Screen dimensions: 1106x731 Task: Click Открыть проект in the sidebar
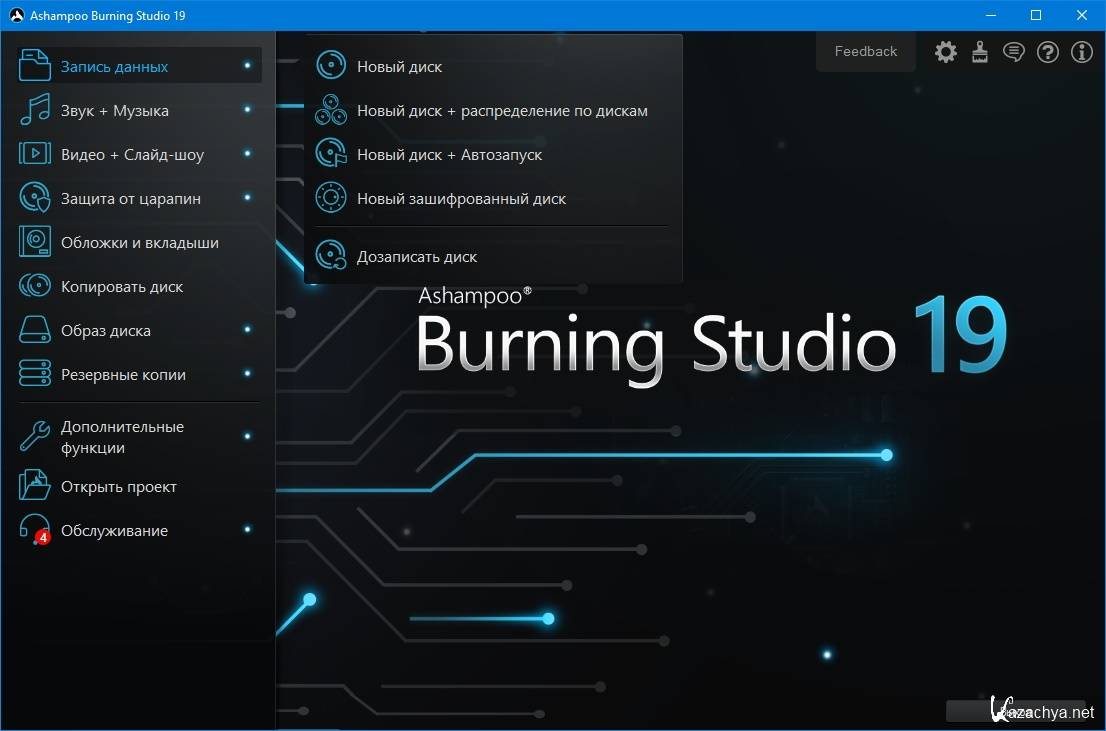(118, 487)
